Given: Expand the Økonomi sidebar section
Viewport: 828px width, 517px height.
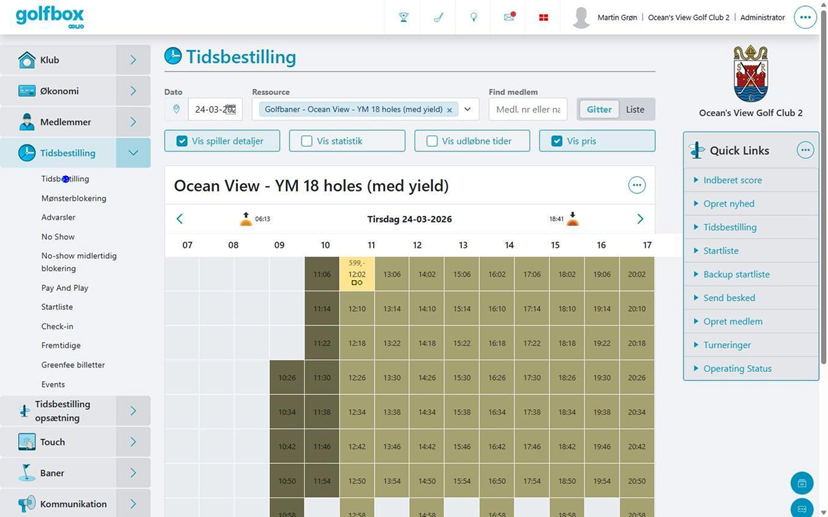Looking at the screenshot, I should pyautogui.click(x=133, y=91).
